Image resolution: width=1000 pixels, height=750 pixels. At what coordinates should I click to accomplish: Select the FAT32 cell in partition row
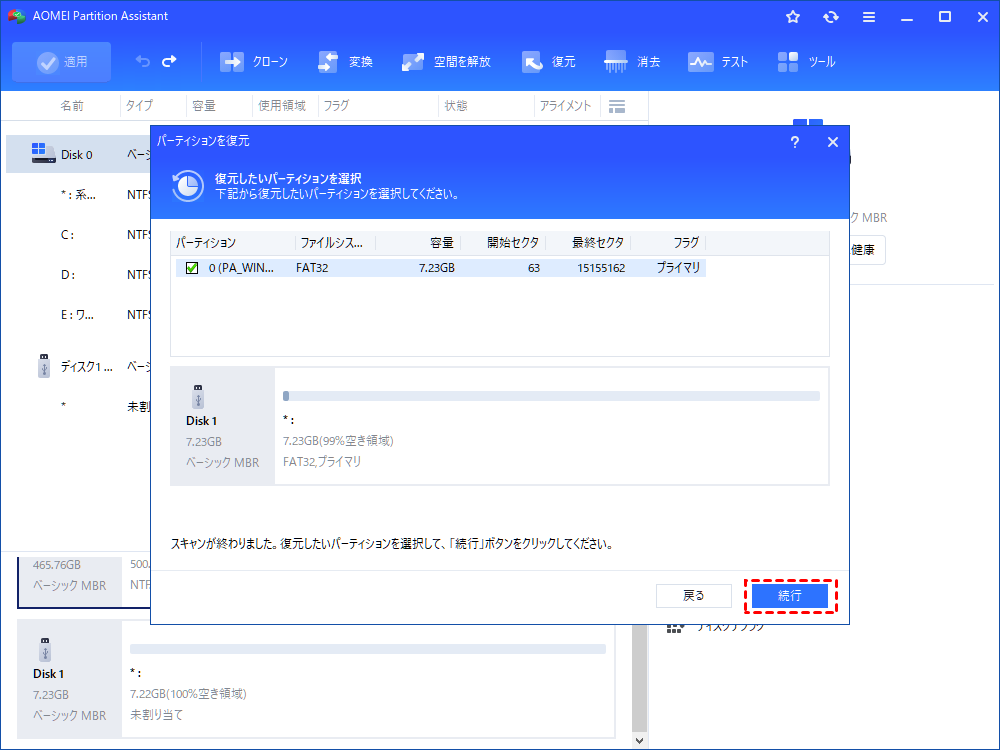[x=312, y=268]
